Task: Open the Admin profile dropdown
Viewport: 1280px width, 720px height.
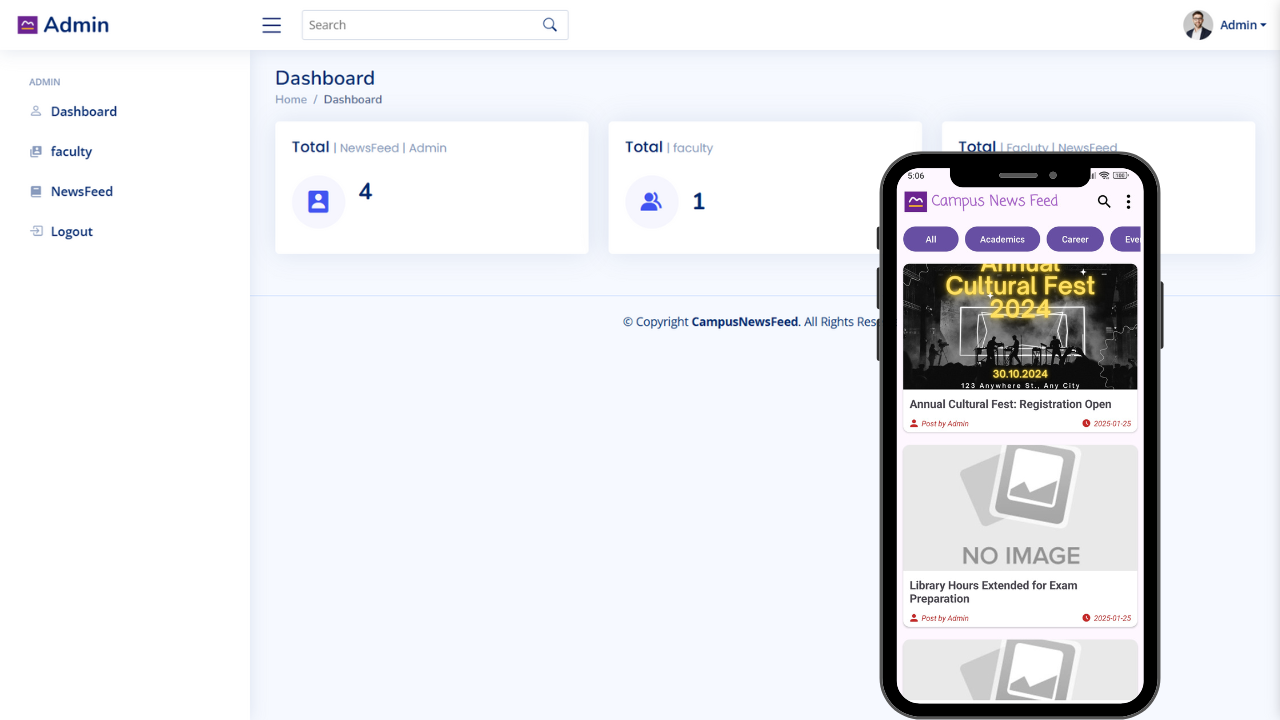Action: tap(1242, 25)
